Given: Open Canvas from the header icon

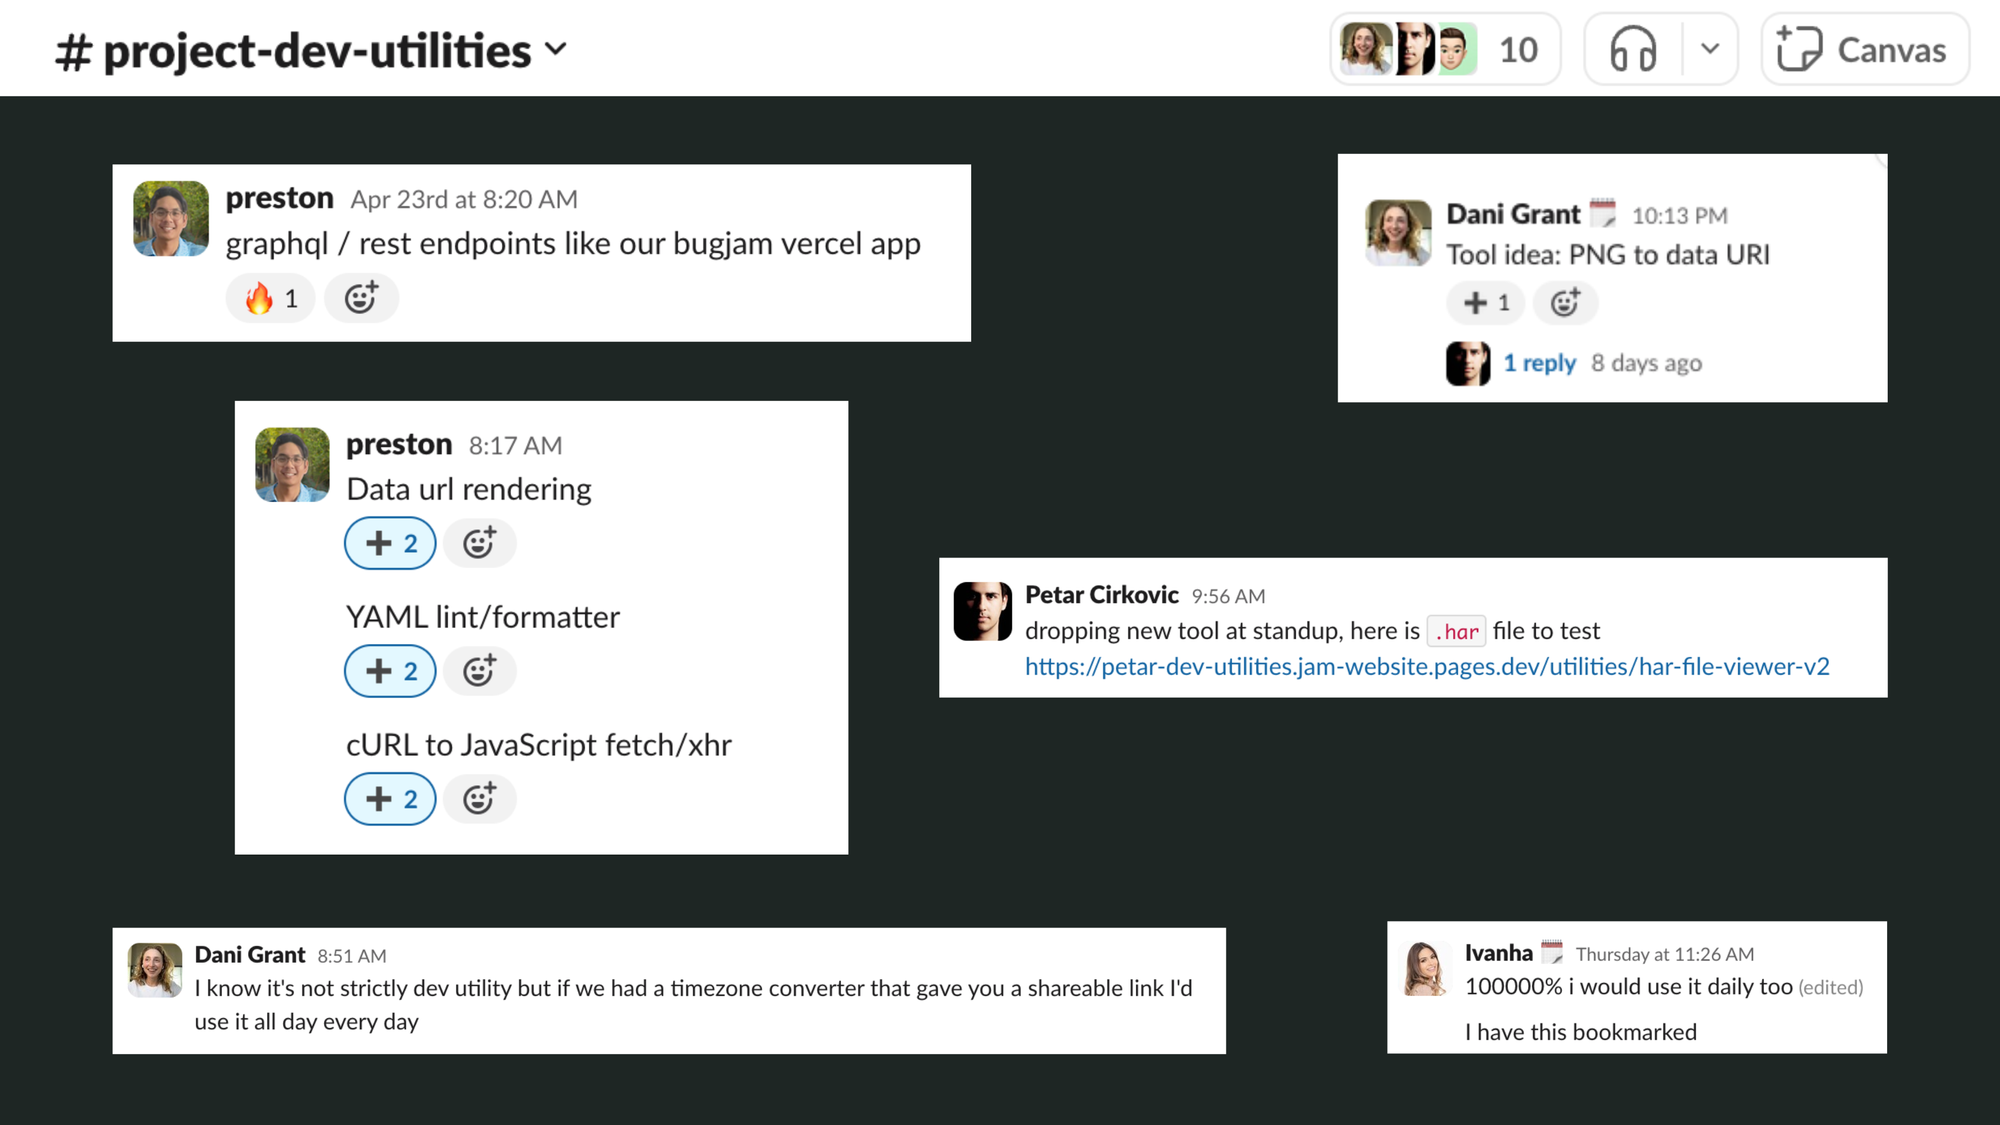Looking at the screenshot, I should (1864, 48).
